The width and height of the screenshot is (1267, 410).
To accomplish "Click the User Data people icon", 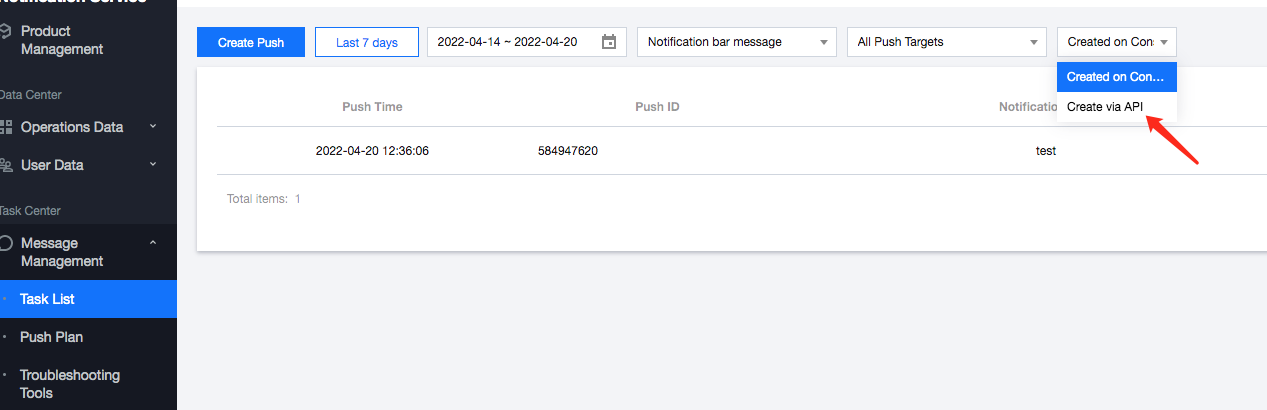I will (6, 165).
